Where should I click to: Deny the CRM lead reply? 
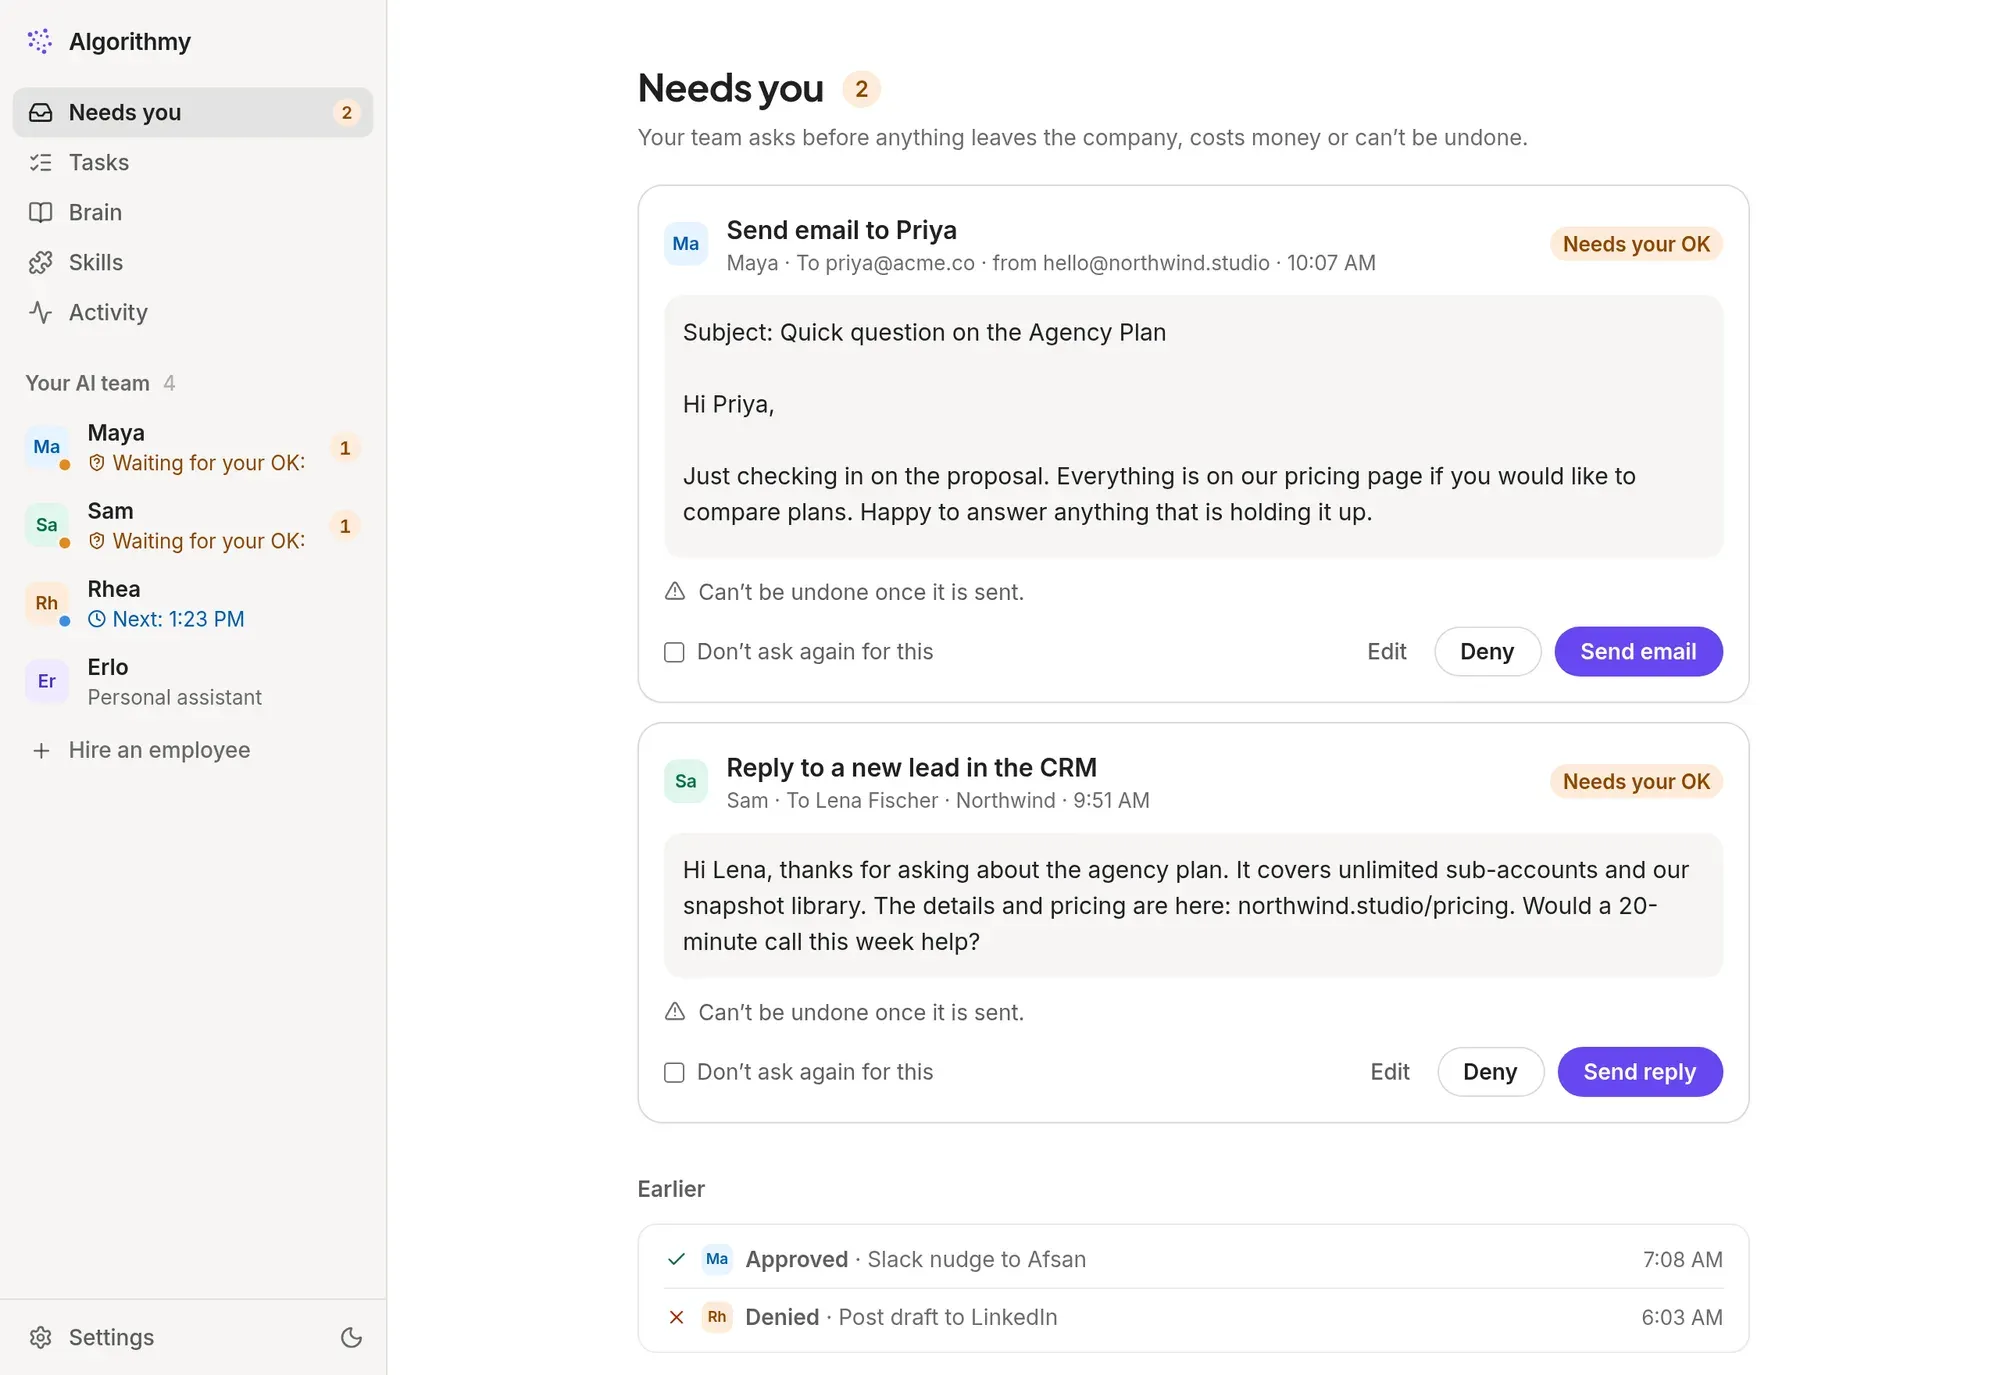(x=1490, y=1072)
